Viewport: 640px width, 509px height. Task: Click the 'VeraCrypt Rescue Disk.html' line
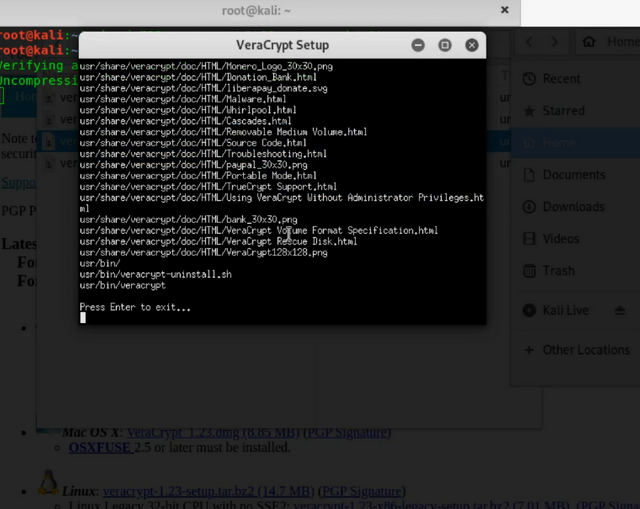[x=218, y=242]
